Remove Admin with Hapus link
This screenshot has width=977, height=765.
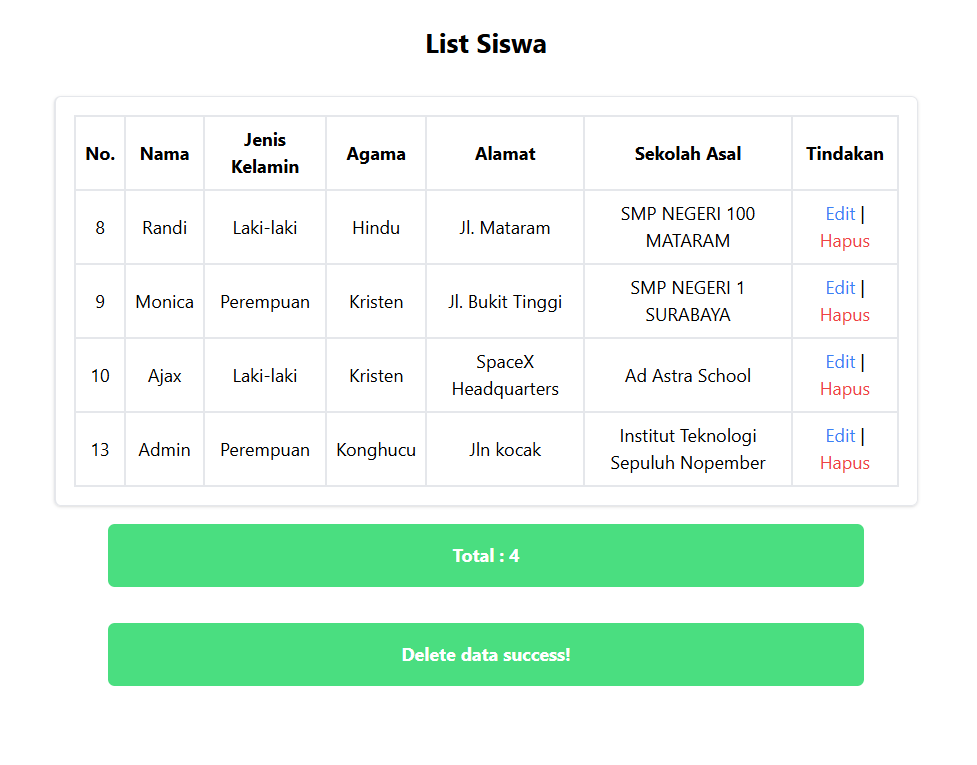pyautogui.click(x=844, y=463)
